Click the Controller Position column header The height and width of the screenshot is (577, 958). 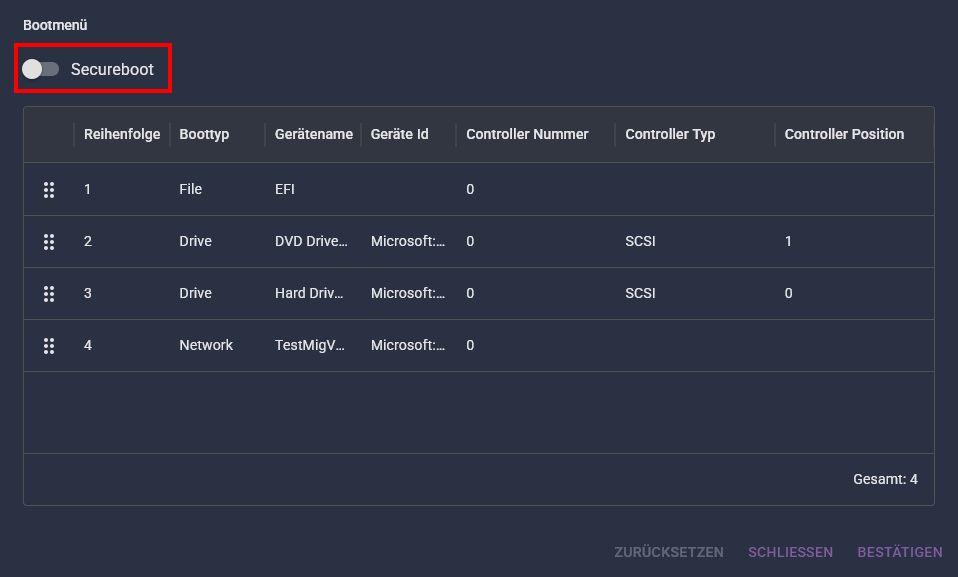pos(843,134)
